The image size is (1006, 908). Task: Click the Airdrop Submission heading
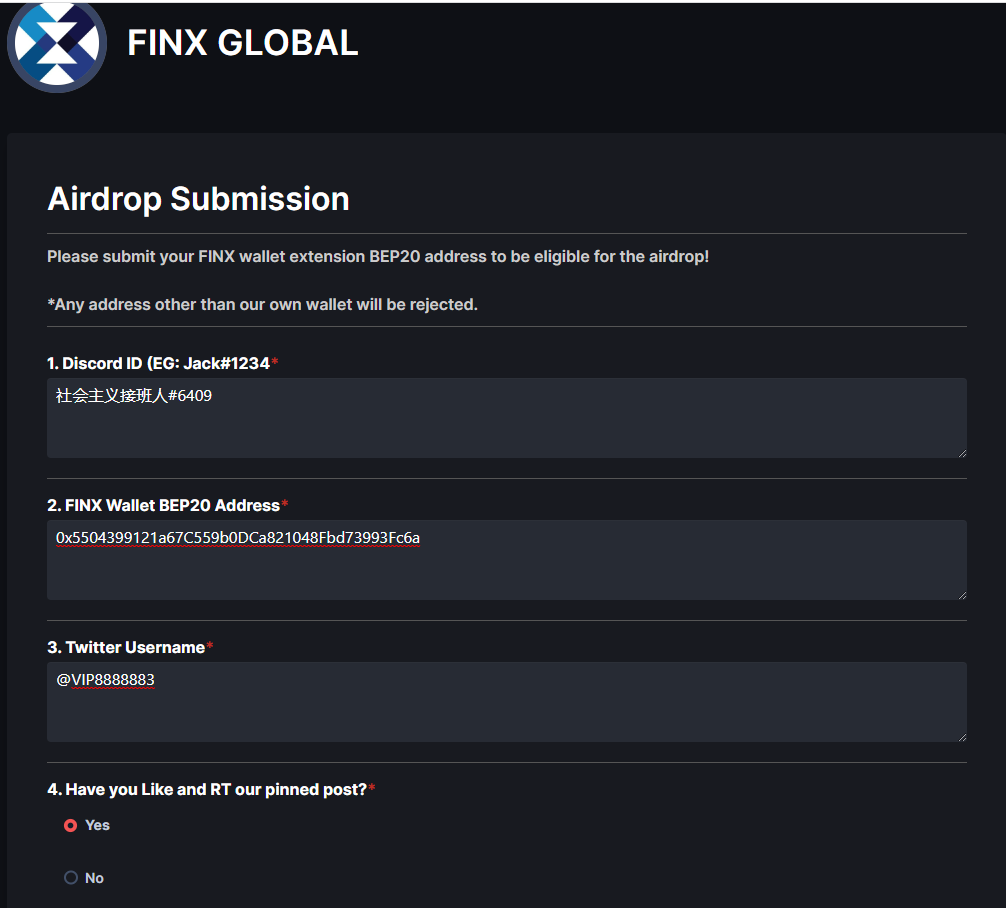point(198,199)
